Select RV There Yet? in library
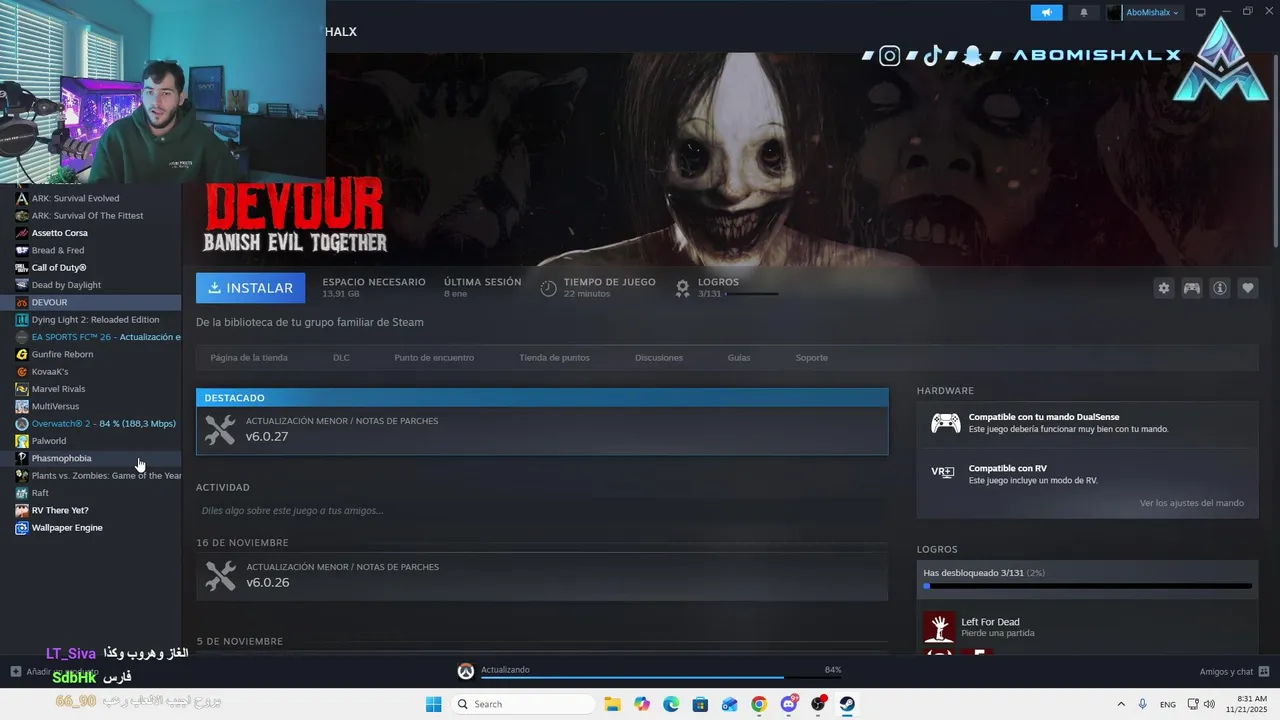 [60, 510]
